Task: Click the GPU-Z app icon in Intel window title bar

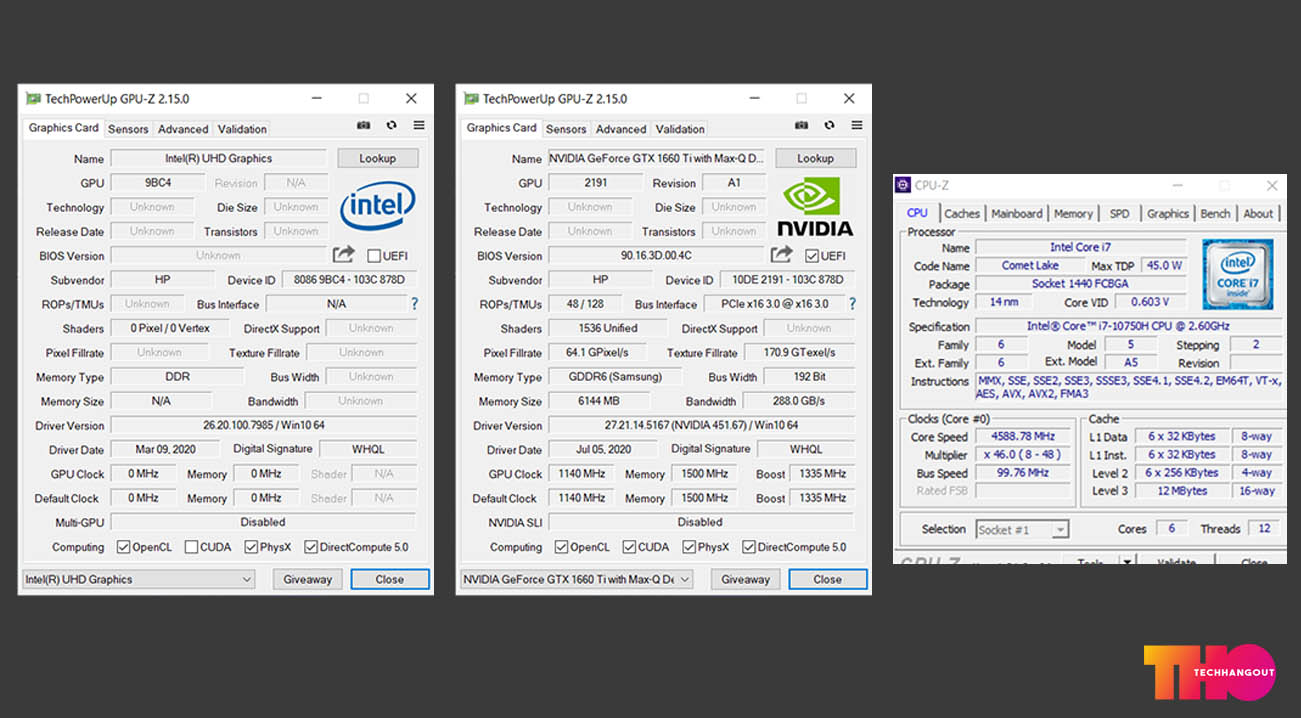Action: pyautogui.click(x=34, y=99)
